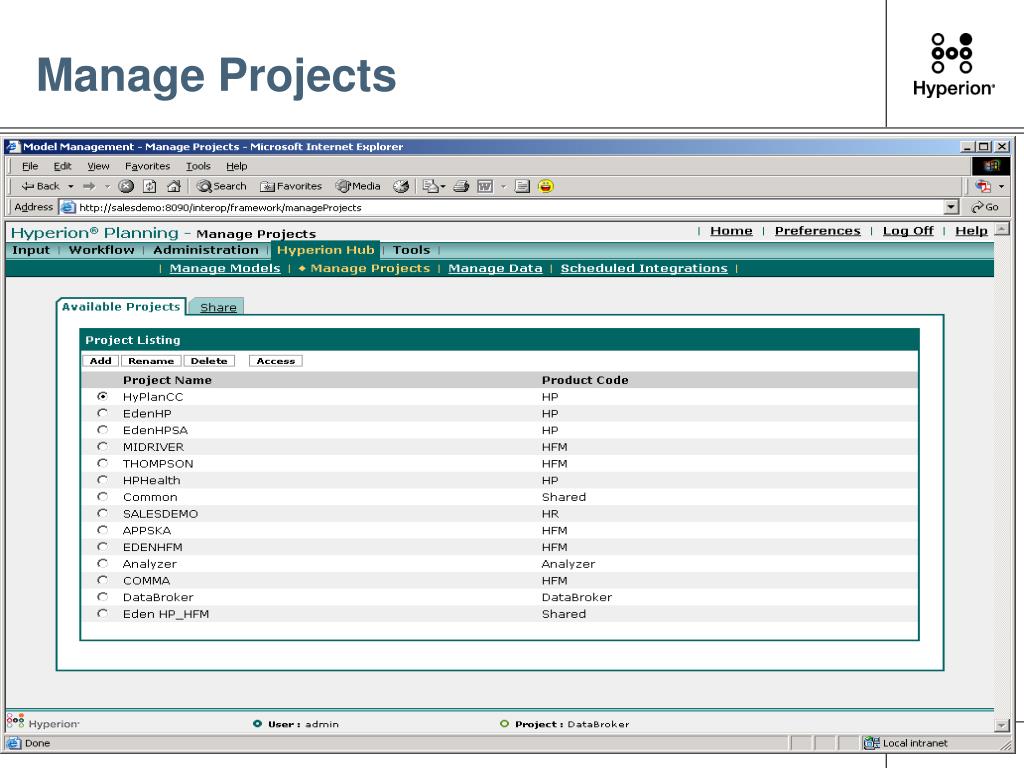1024x768 pixels.
Task: Choose the THOMPSON project radio button
Action: [103, 463]
